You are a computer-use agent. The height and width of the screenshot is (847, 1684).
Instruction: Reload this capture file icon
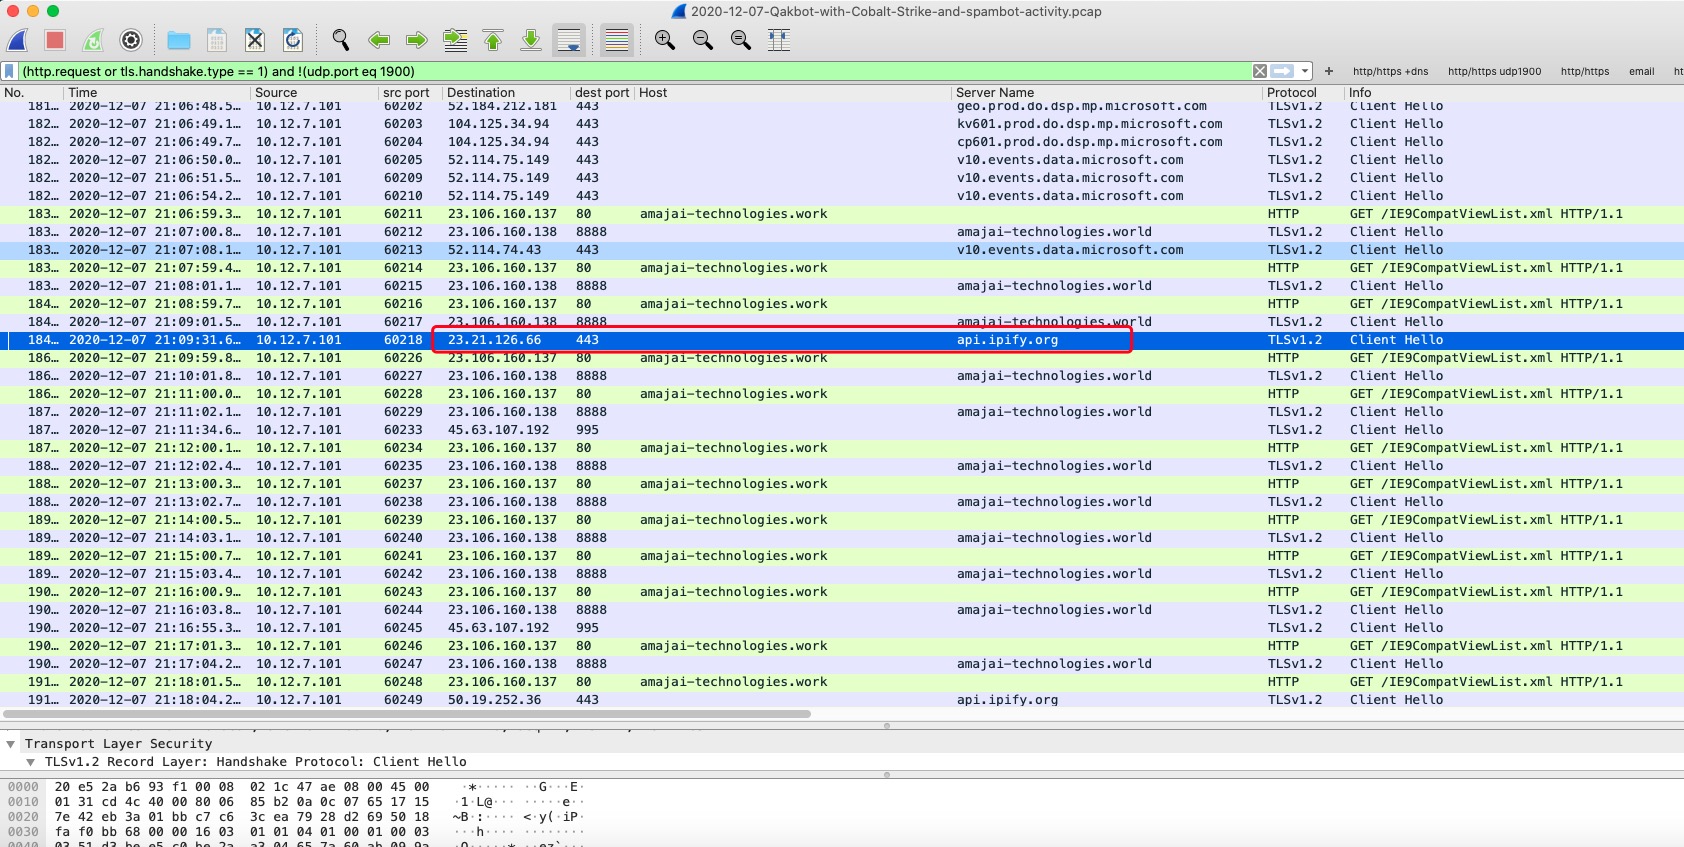point(293,40)
